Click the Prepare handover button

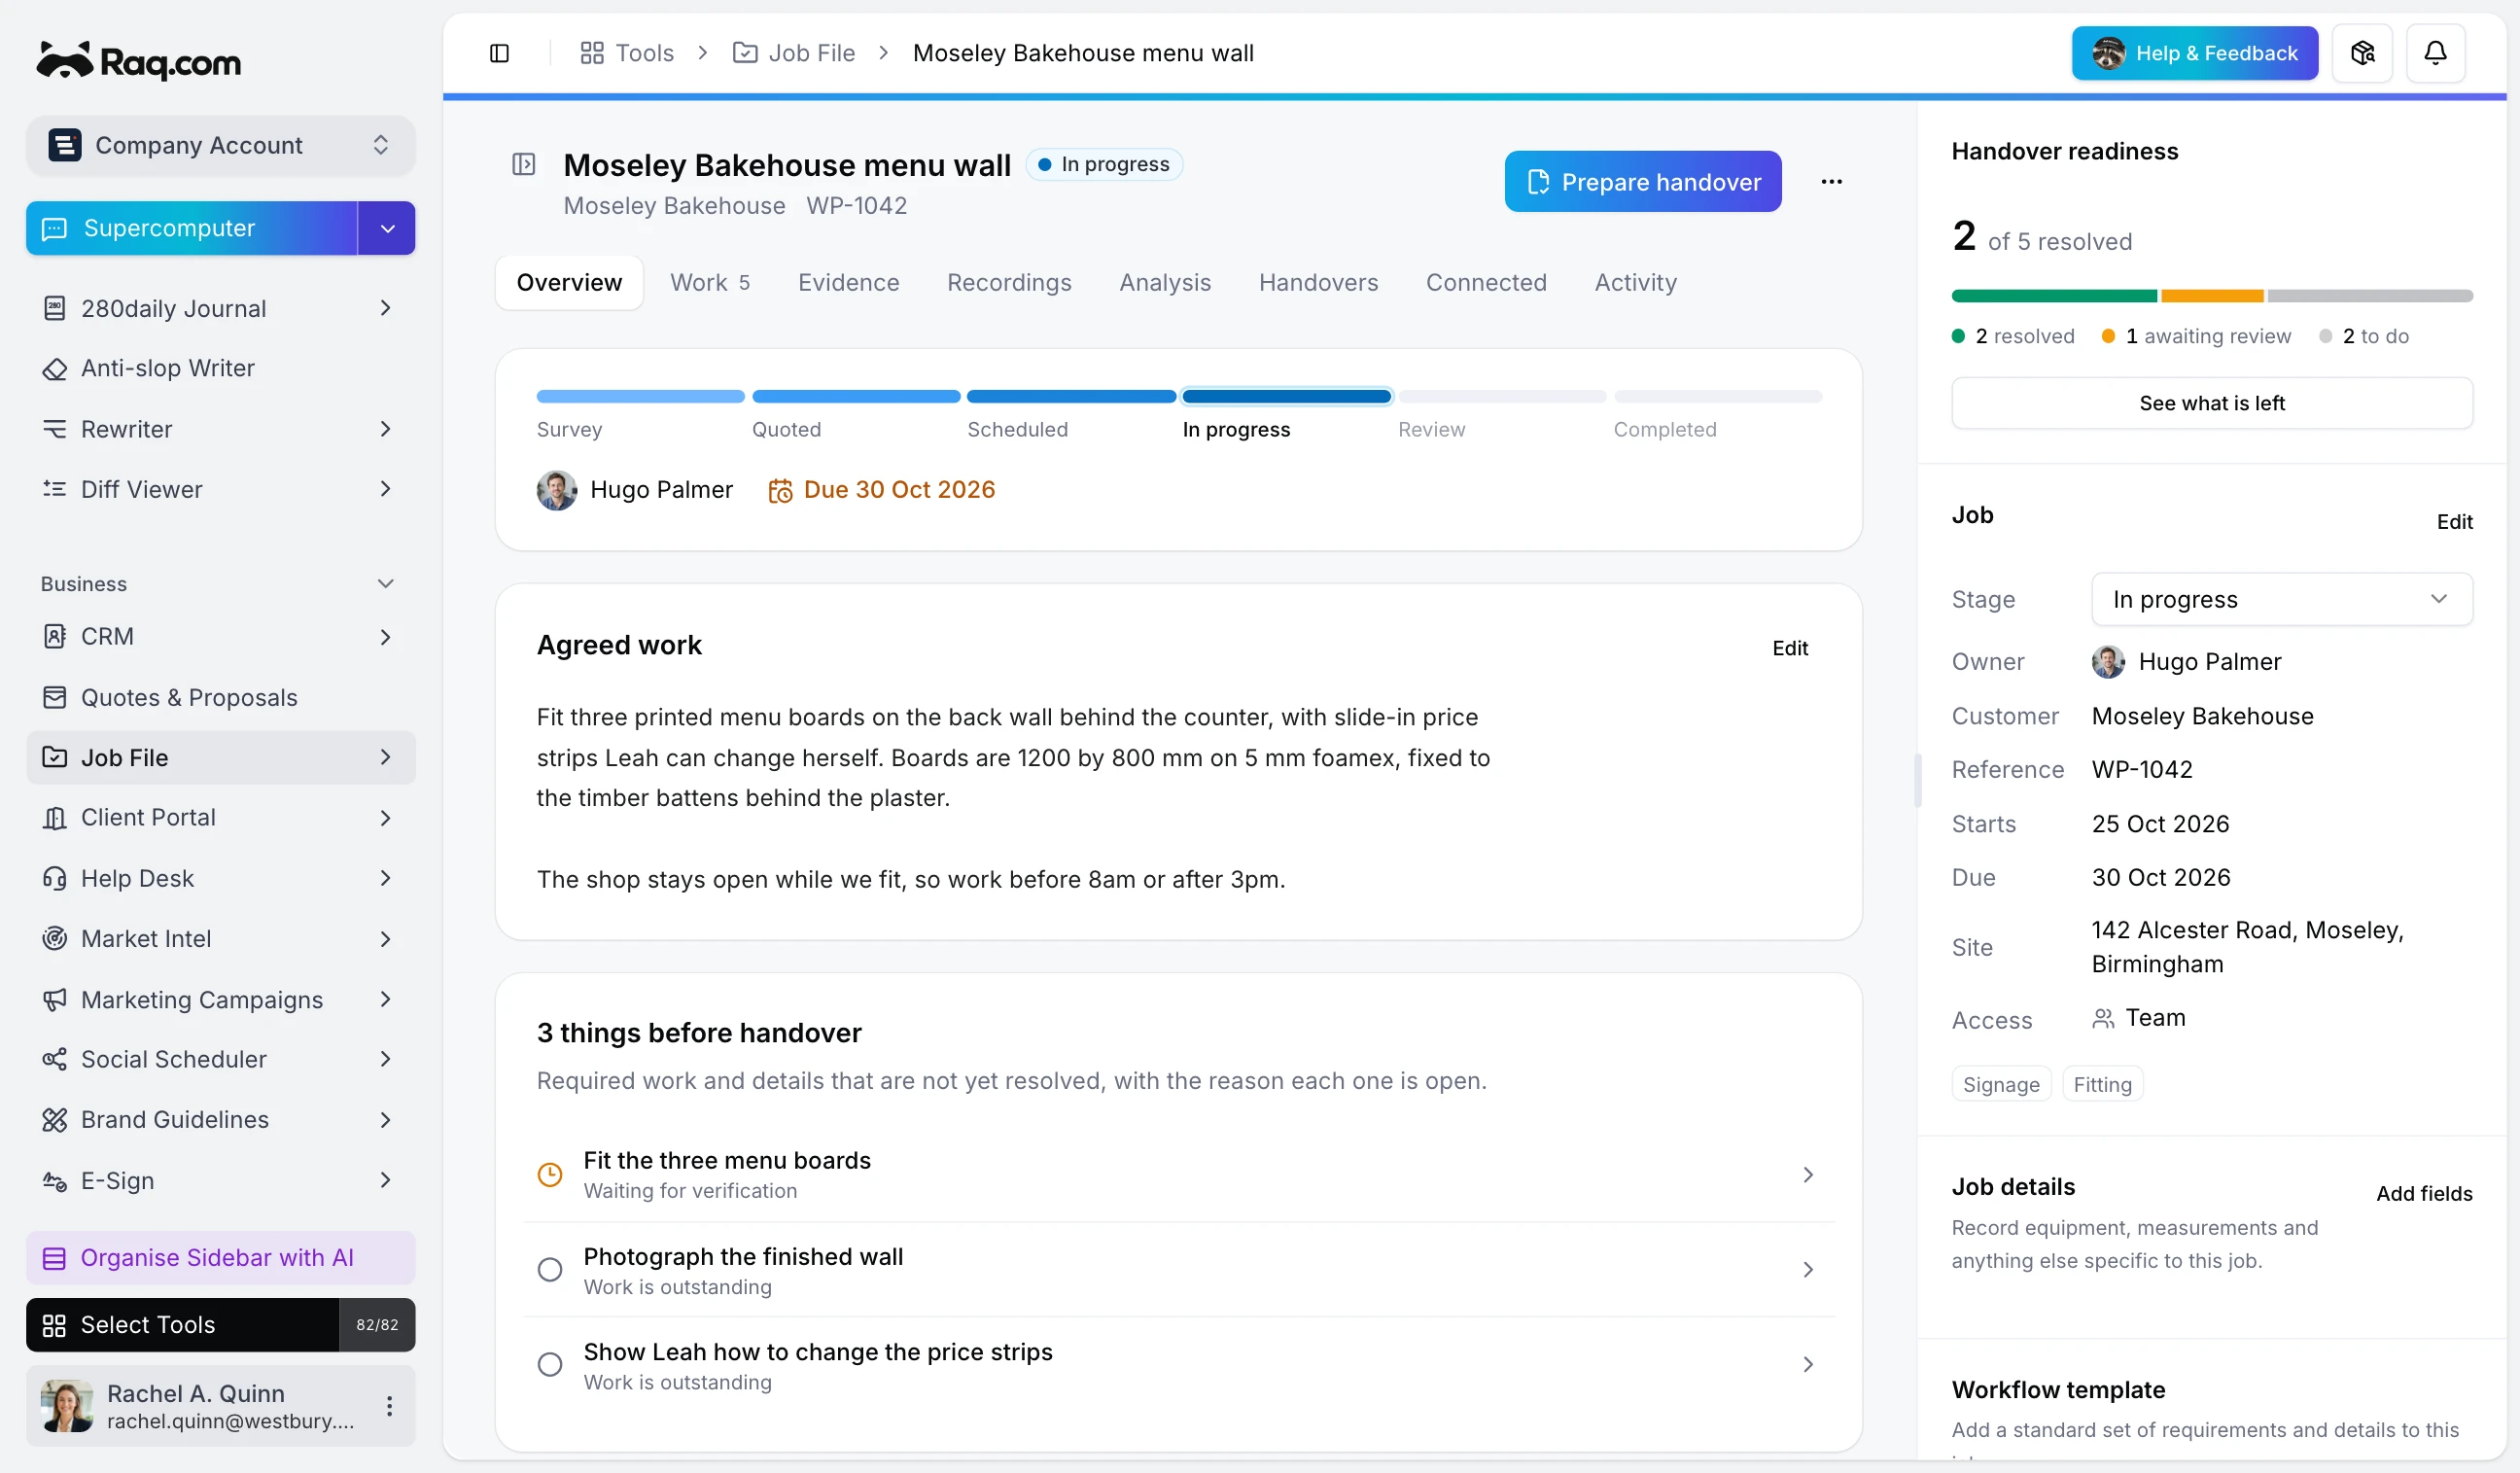coord(1642,182)
